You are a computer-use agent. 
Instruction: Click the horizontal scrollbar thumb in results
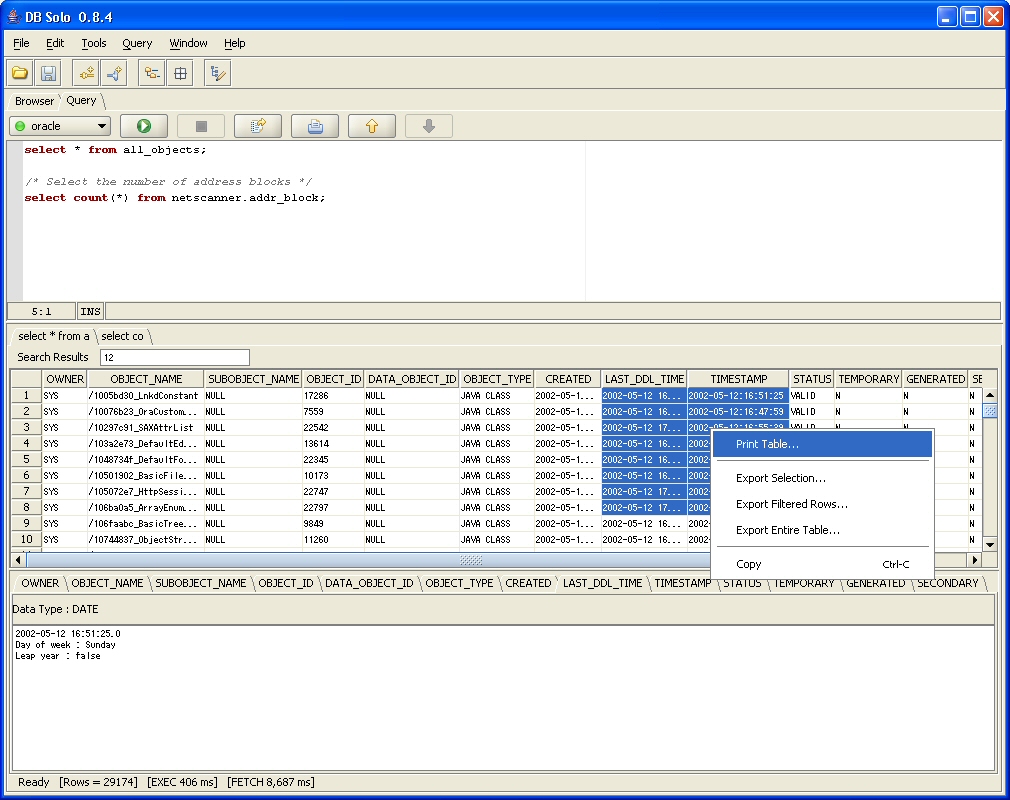(472, 560)
